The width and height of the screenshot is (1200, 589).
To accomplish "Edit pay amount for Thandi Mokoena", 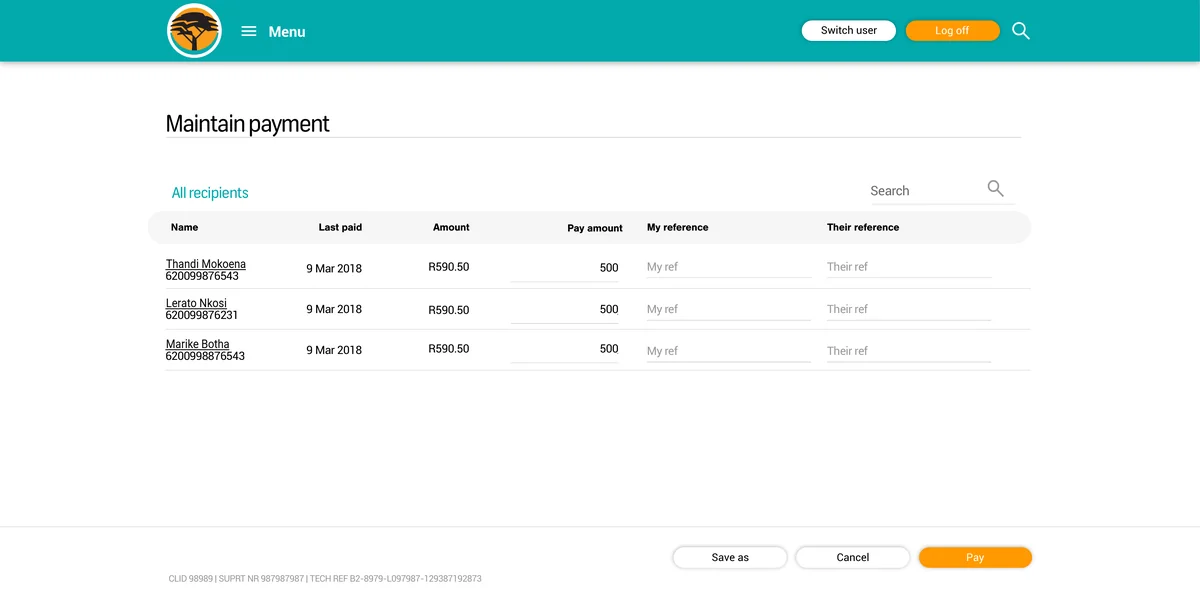I will (564, 268).
